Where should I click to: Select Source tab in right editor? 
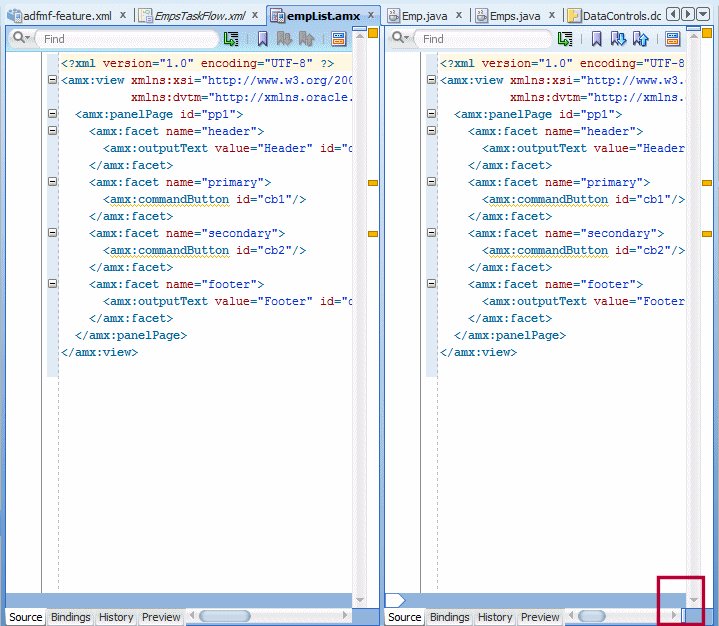404,617
